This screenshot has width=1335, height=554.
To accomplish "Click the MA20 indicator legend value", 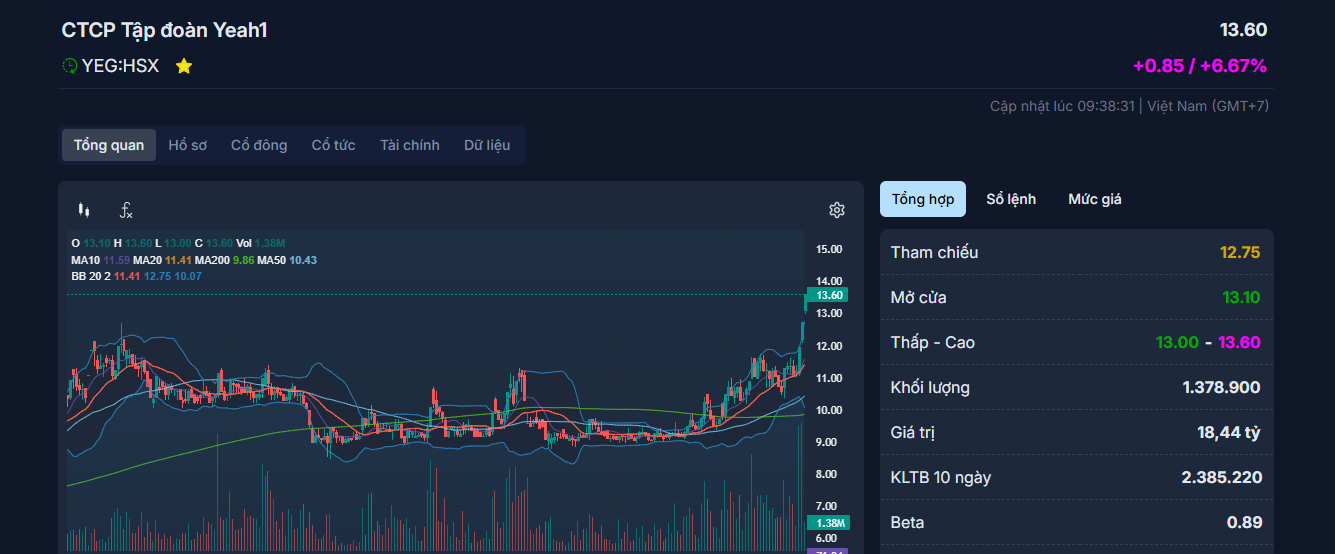I will tap(178, 260).
